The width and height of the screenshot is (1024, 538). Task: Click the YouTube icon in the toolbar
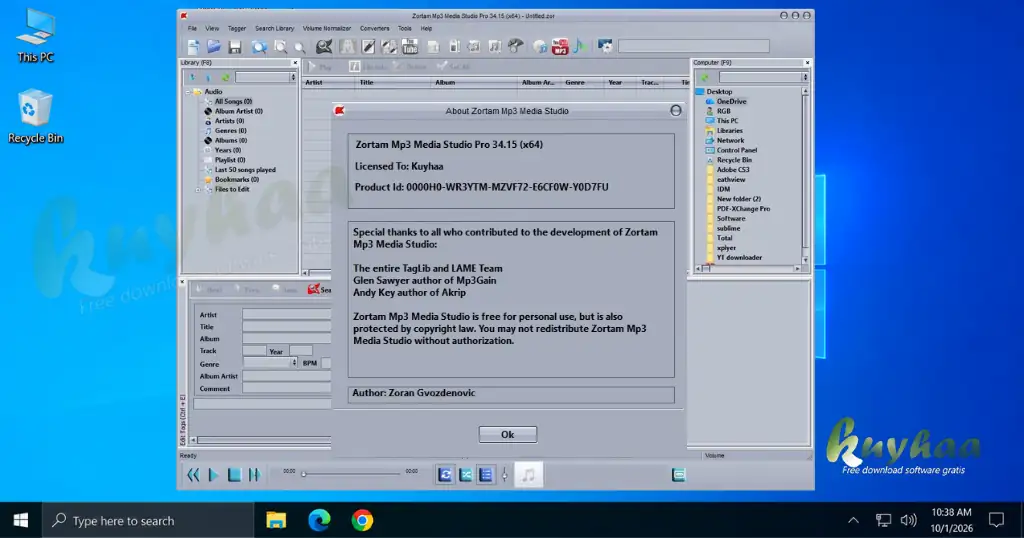[410, 46]
